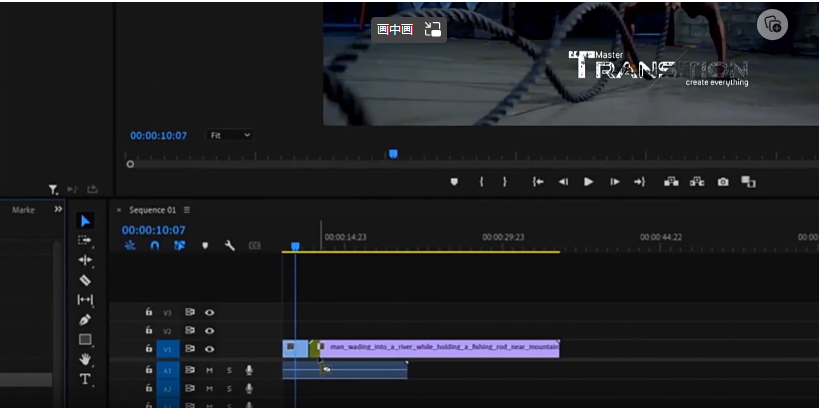The width and height of the screenshot is (820, 408).
Task: Click the Program monitor timecode 00:00:10:07
Action: 158,135
